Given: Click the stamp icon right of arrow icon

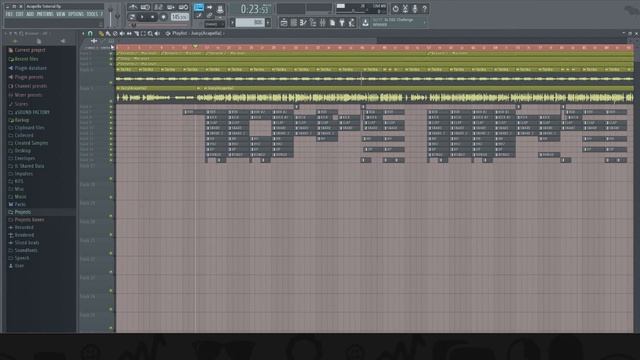Looking at the screenshot, I should (220, 8).
